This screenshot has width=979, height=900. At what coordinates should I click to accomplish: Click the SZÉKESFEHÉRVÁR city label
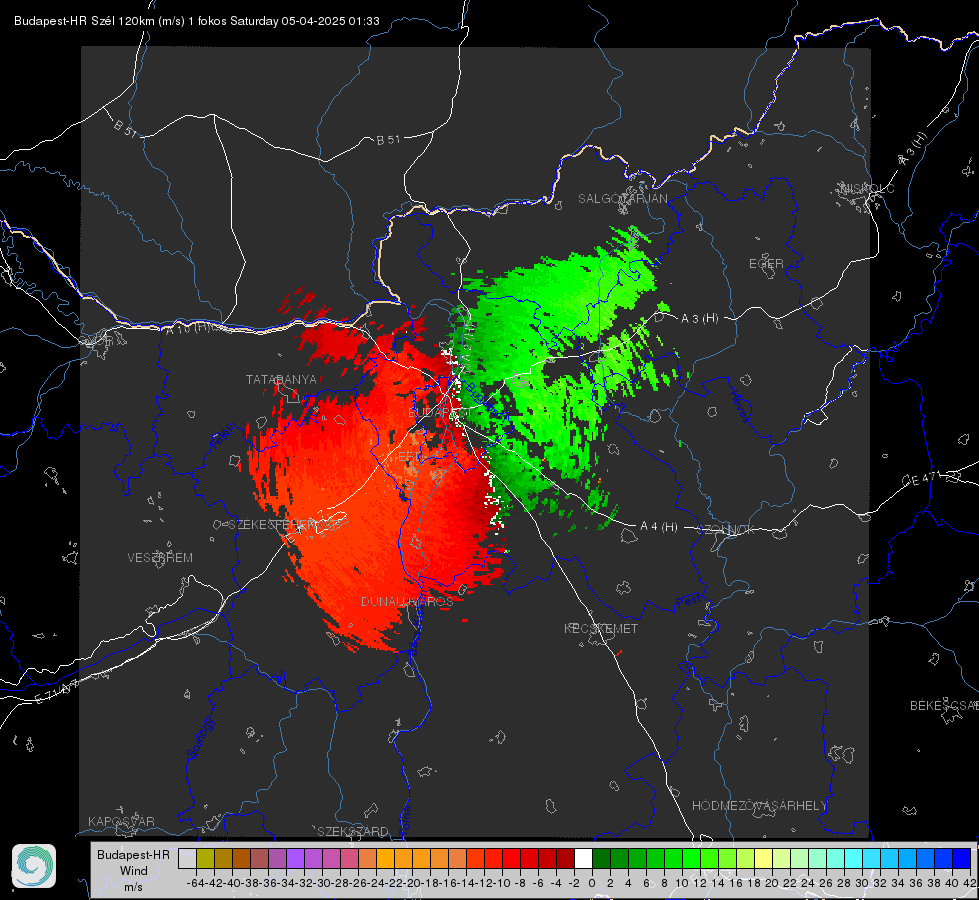point(284,525)
